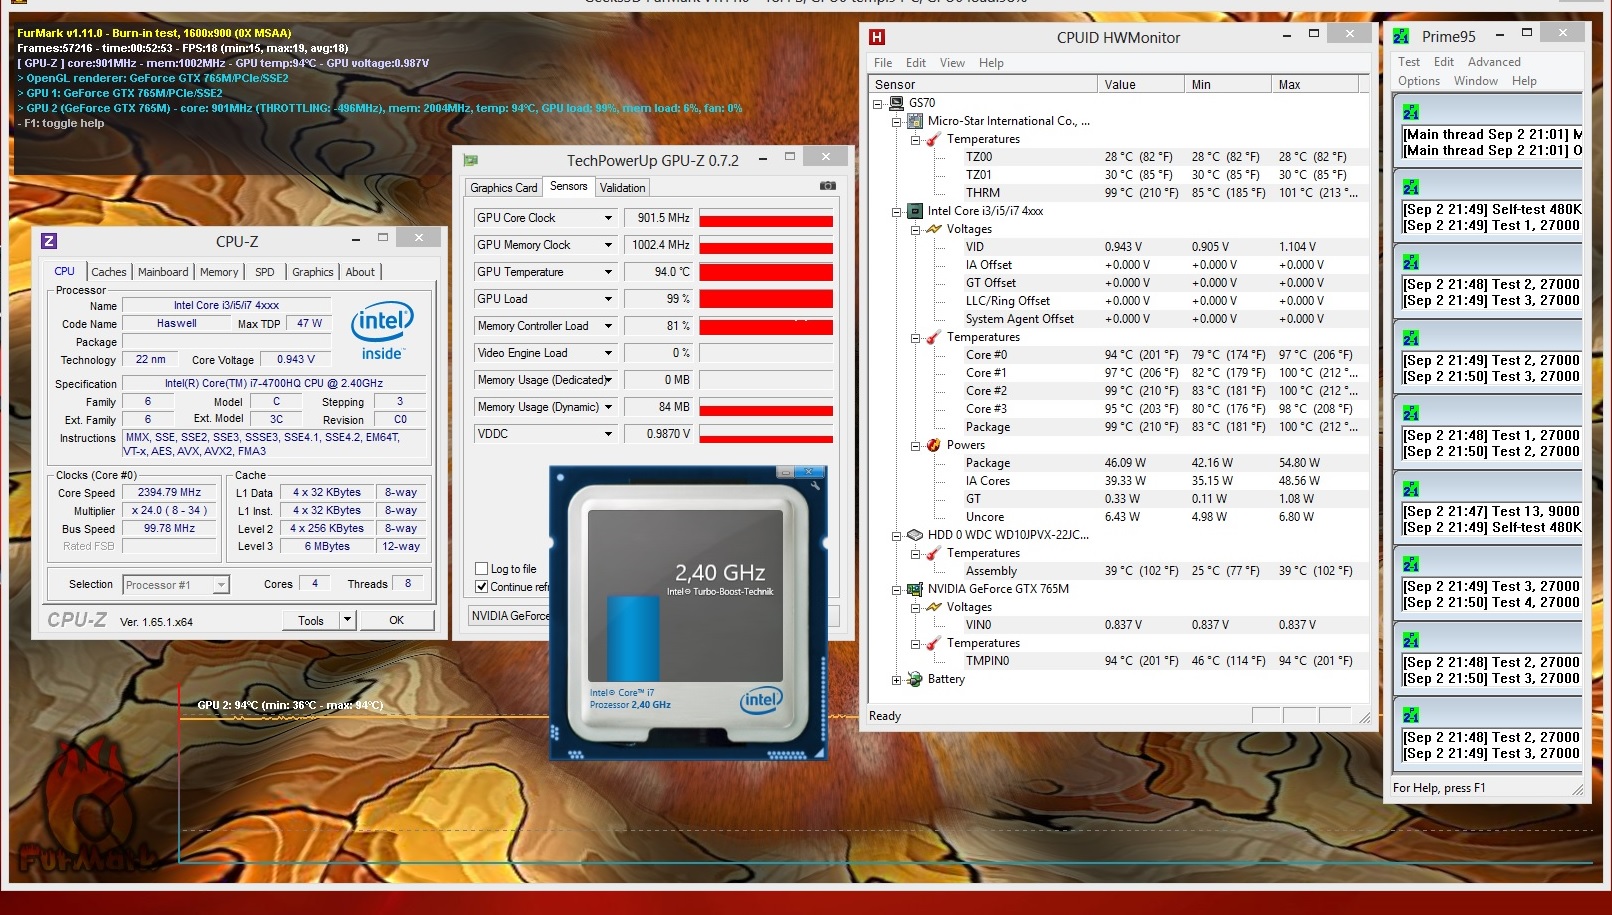The width and height of the screenshot is (1612, 915).
Task: Click the Sensor column header in HWMonitor
Action: tap(983, 84)
